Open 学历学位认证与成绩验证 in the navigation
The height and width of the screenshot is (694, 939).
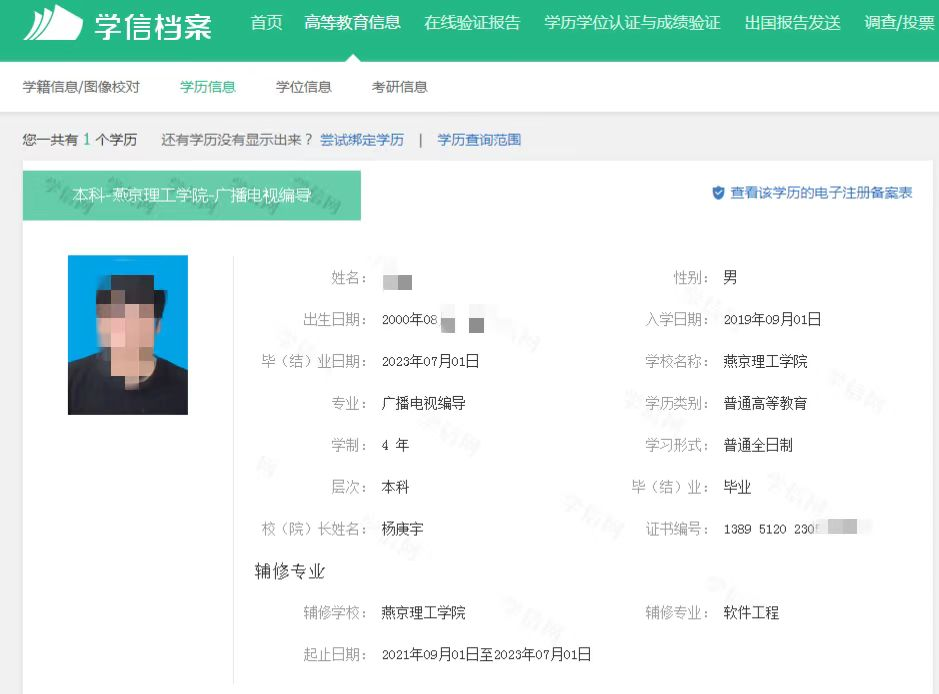click(x=632, y=23)
